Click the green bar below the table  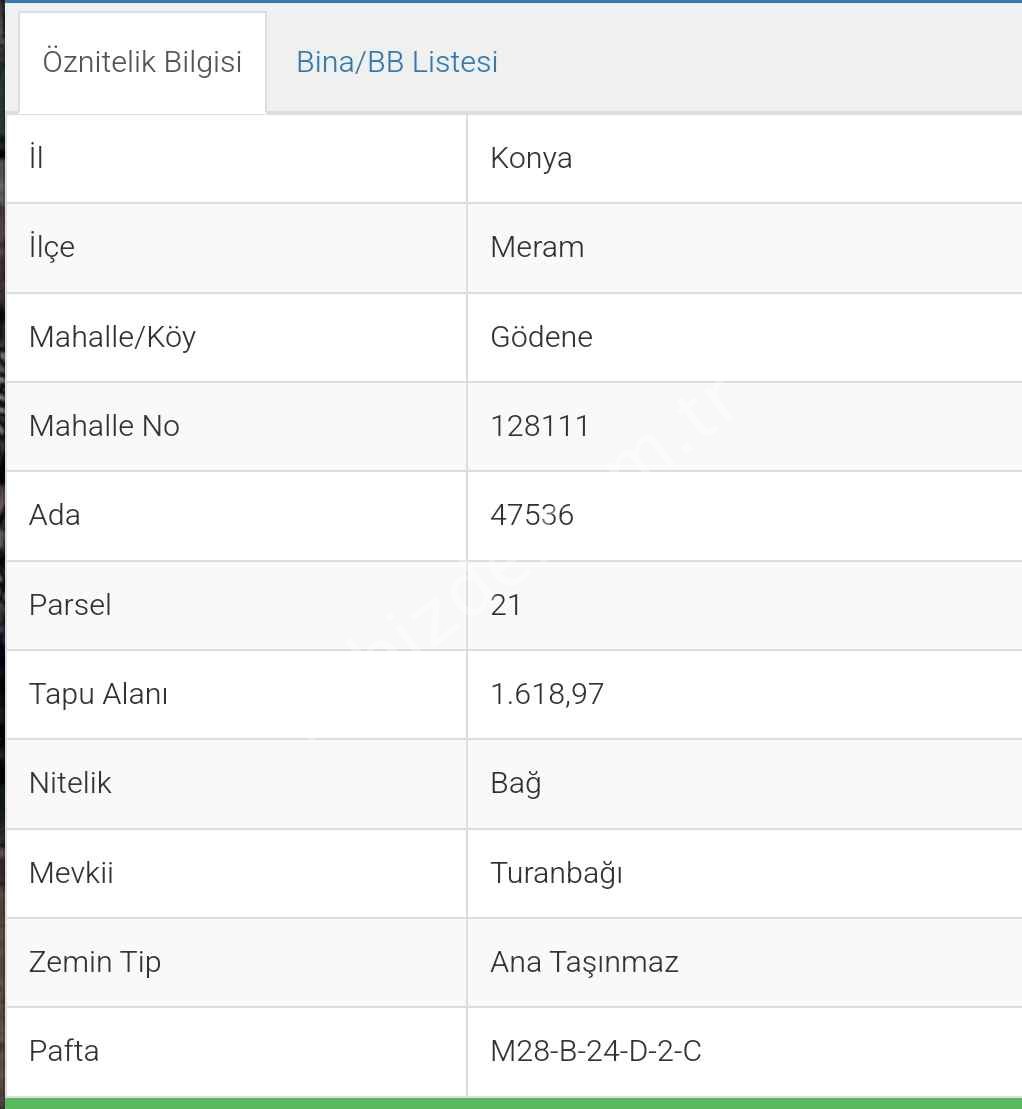tap(513, 1103)
